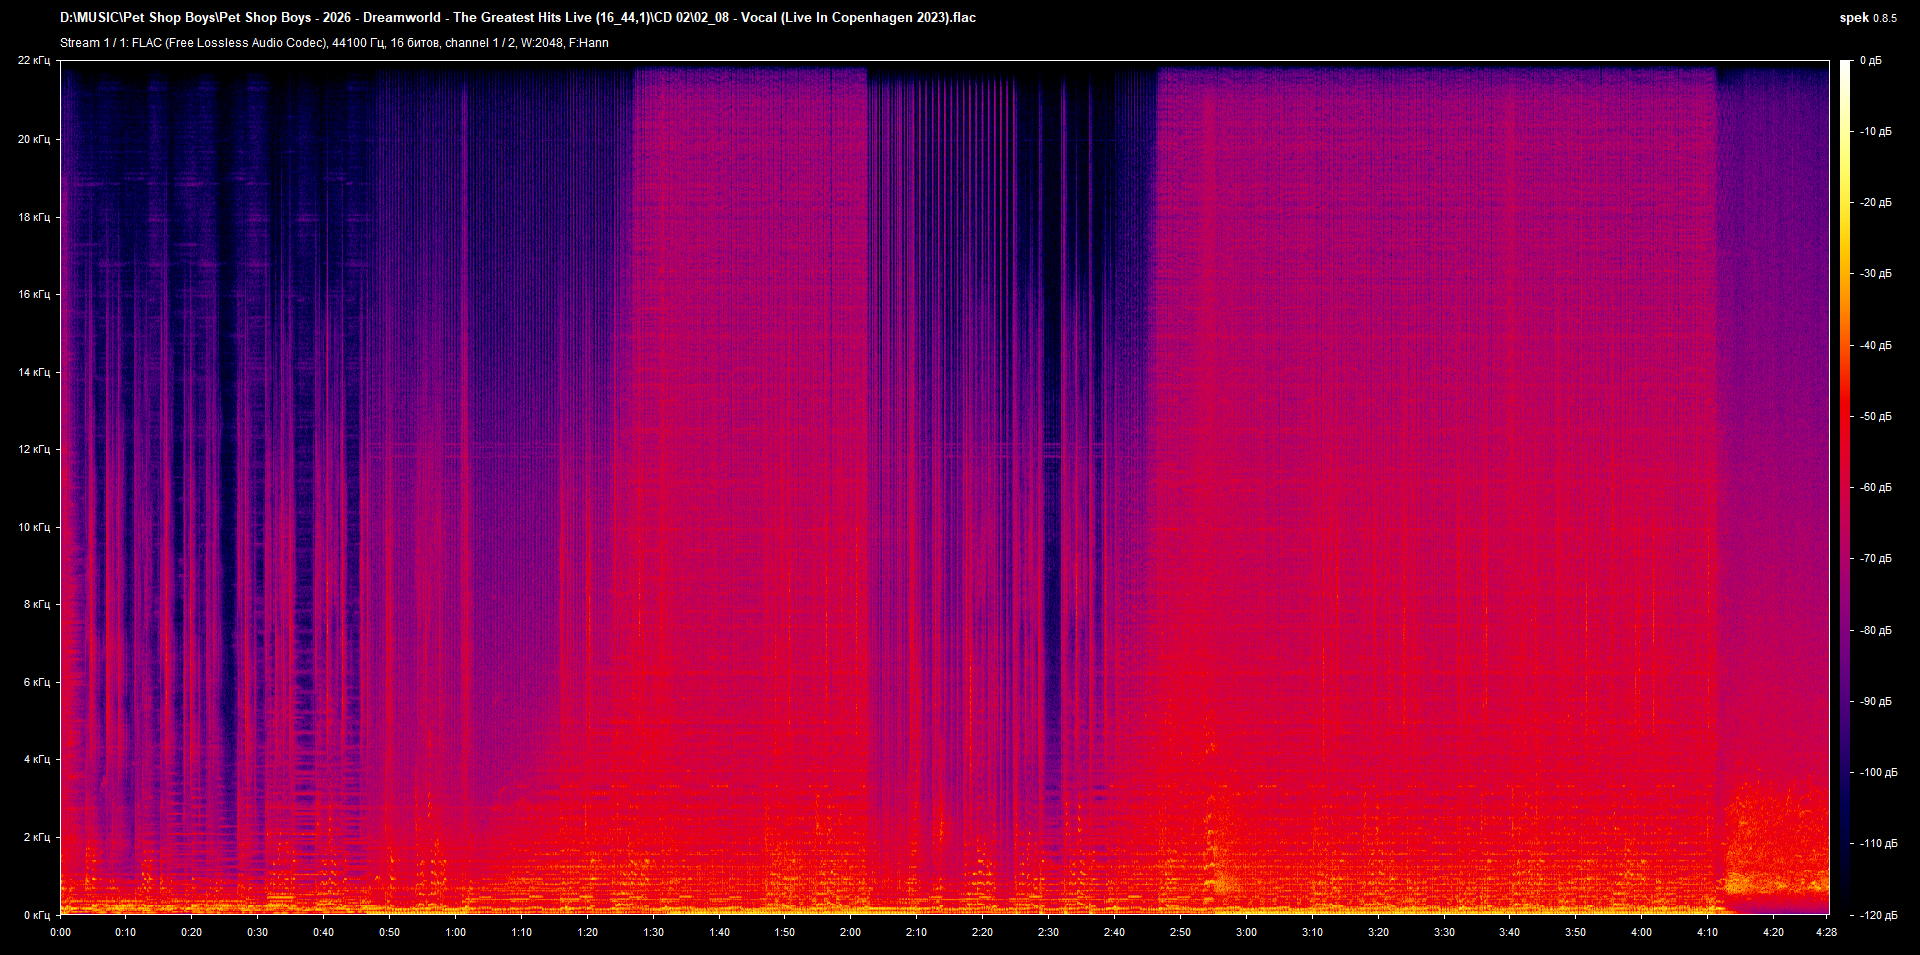Viewport: 1920px width, 955px height.
Task: Click the -60 дБ legend label
Action: [x=1874, y=487]
